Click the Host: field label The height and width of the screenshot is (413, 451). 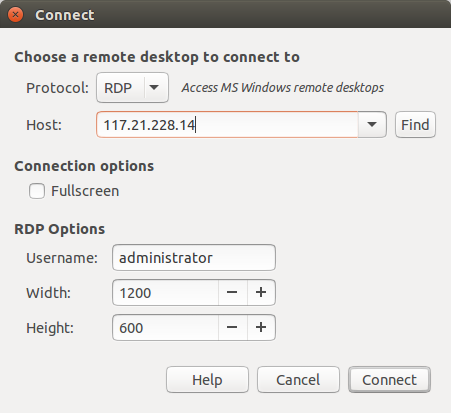tap(44, 125)
